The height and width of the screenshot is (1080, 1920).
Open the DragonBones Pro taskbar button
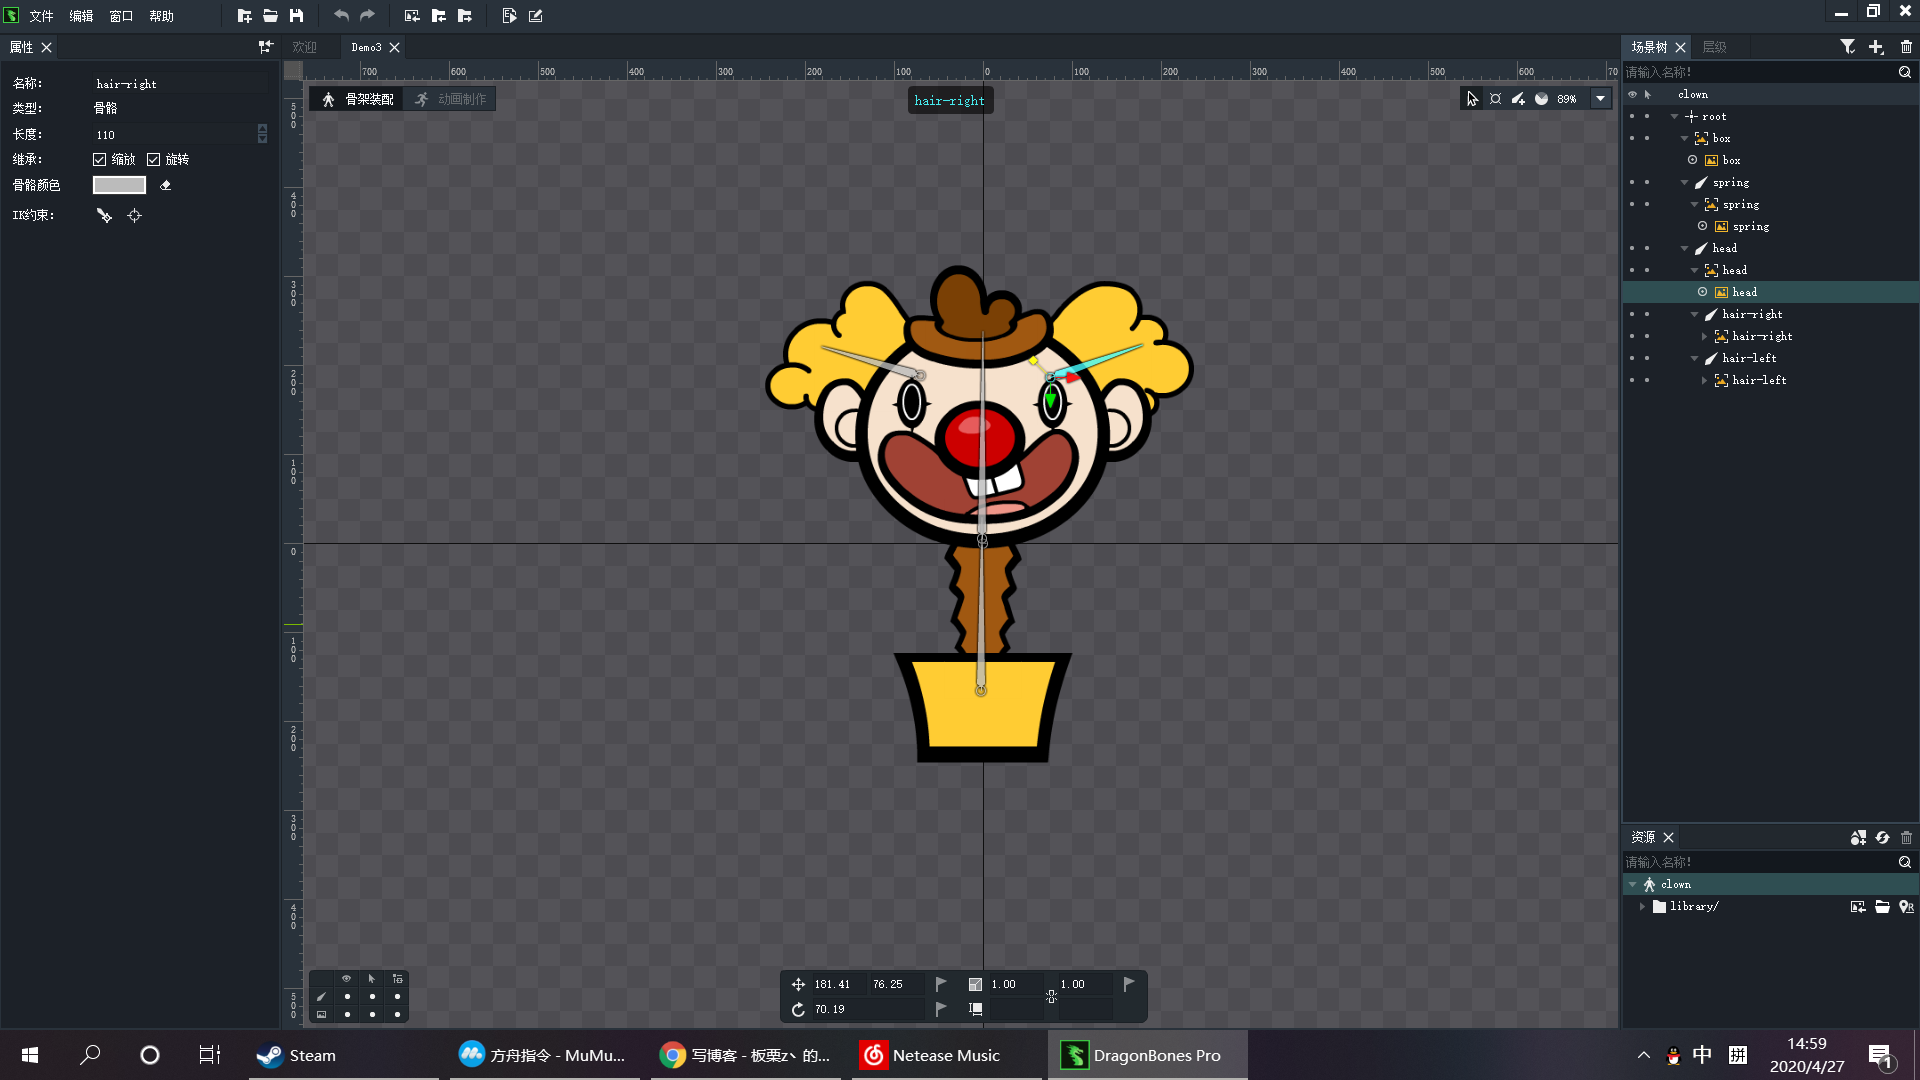[x=1146, y=1055]
